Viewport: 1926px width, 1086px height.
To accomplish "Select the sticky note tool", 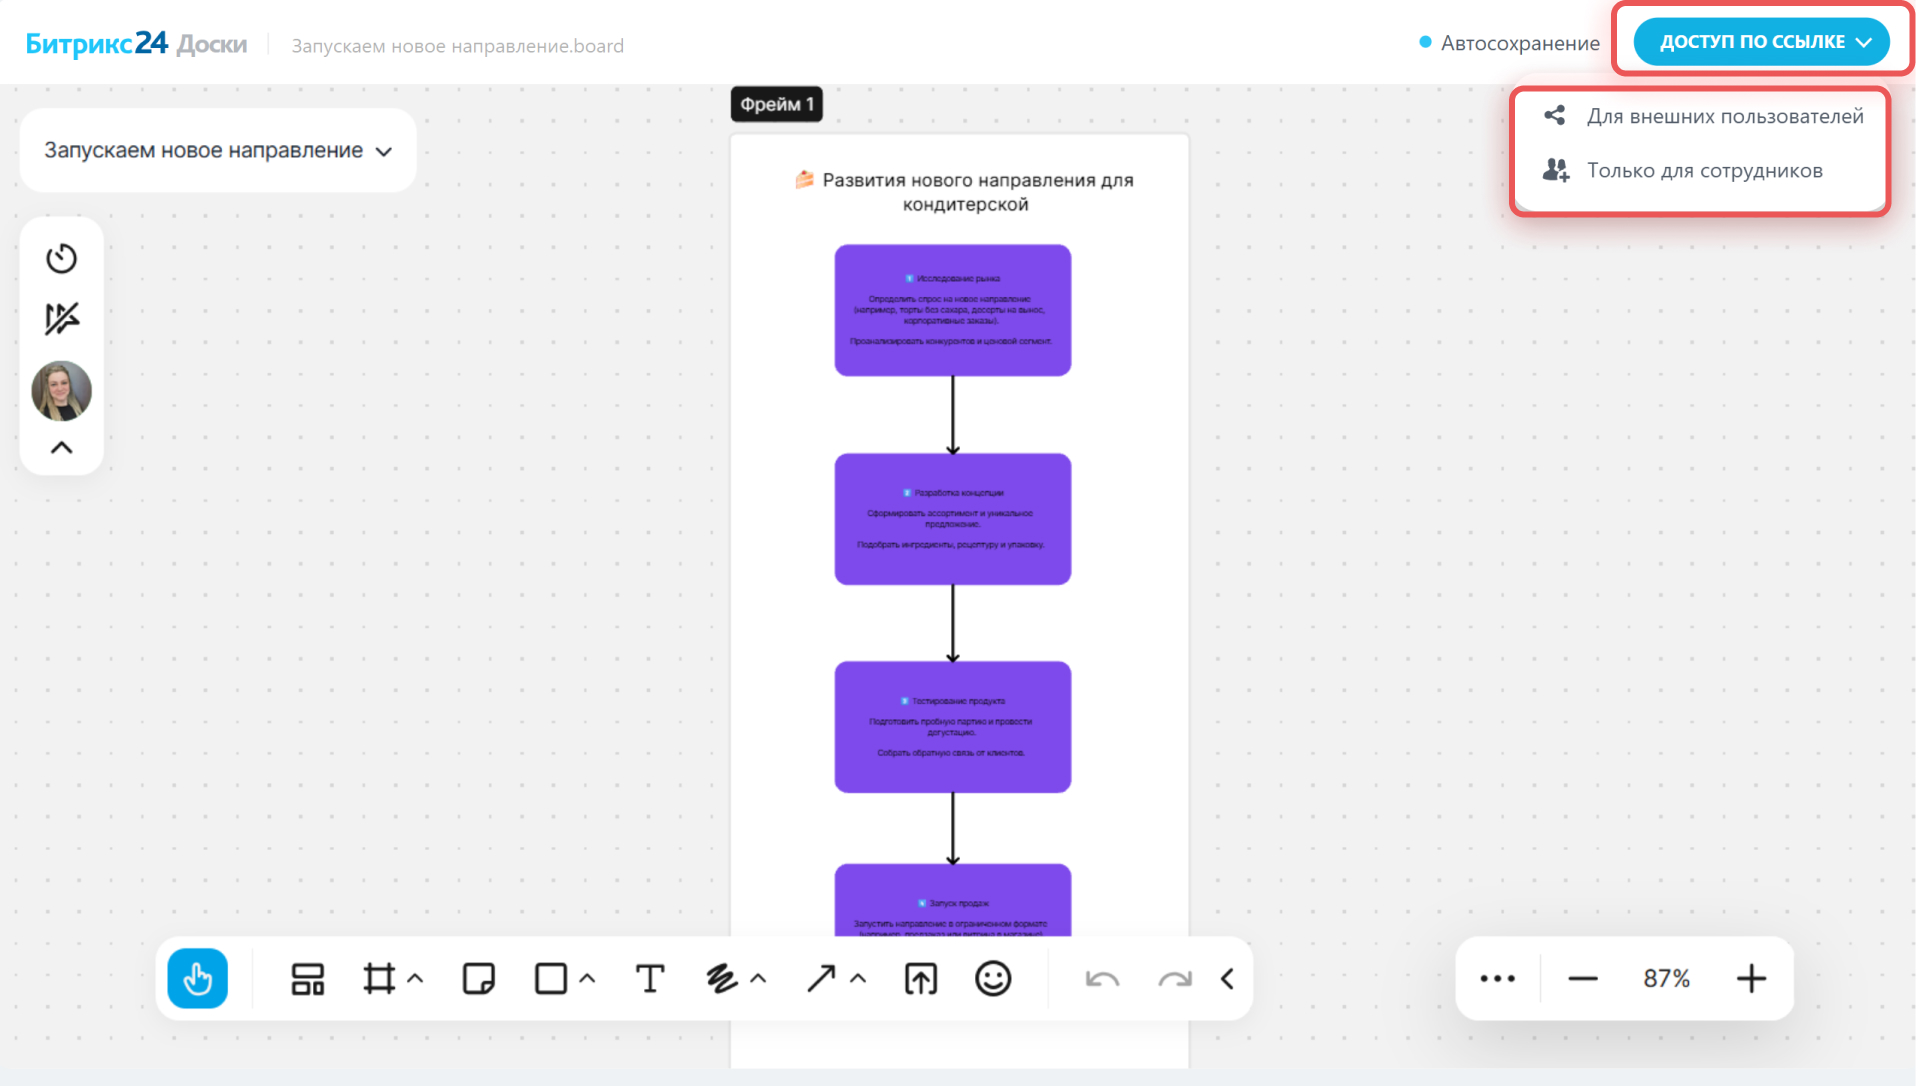I will (x=479, y=978).
